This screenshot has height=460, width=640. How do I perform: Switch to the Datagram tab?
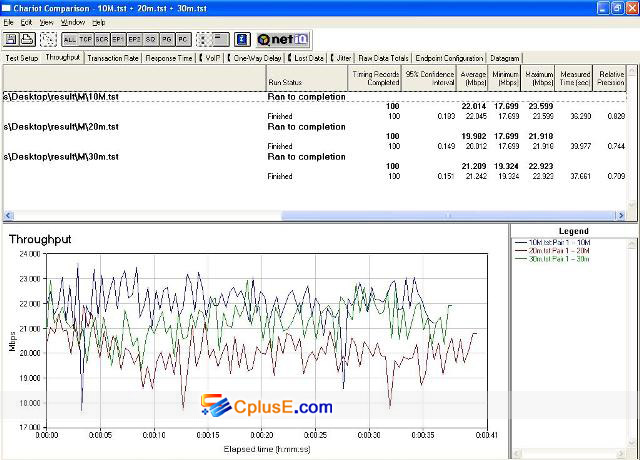[x=504, y=58]
